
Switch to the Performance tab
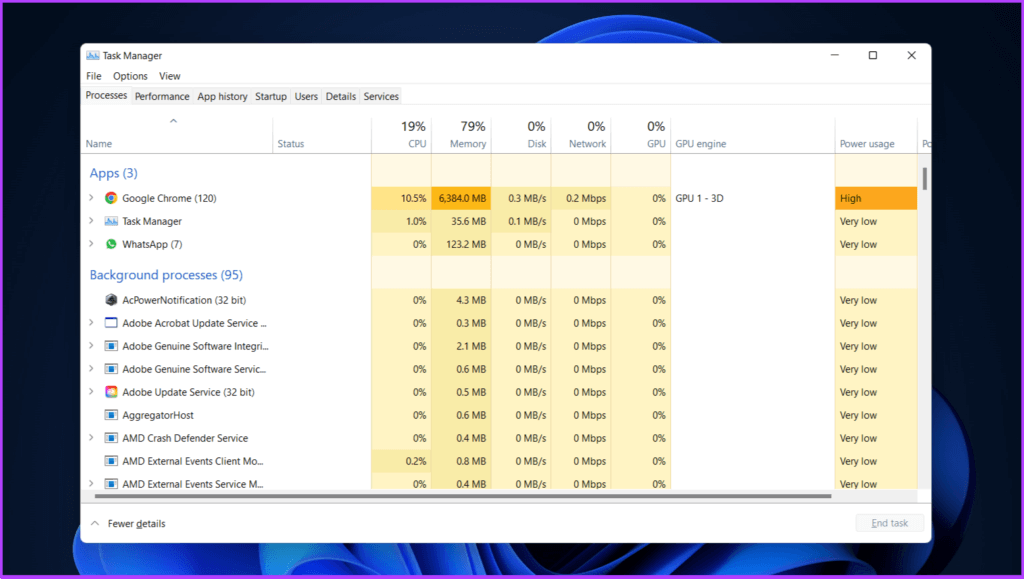coord(162,96)
